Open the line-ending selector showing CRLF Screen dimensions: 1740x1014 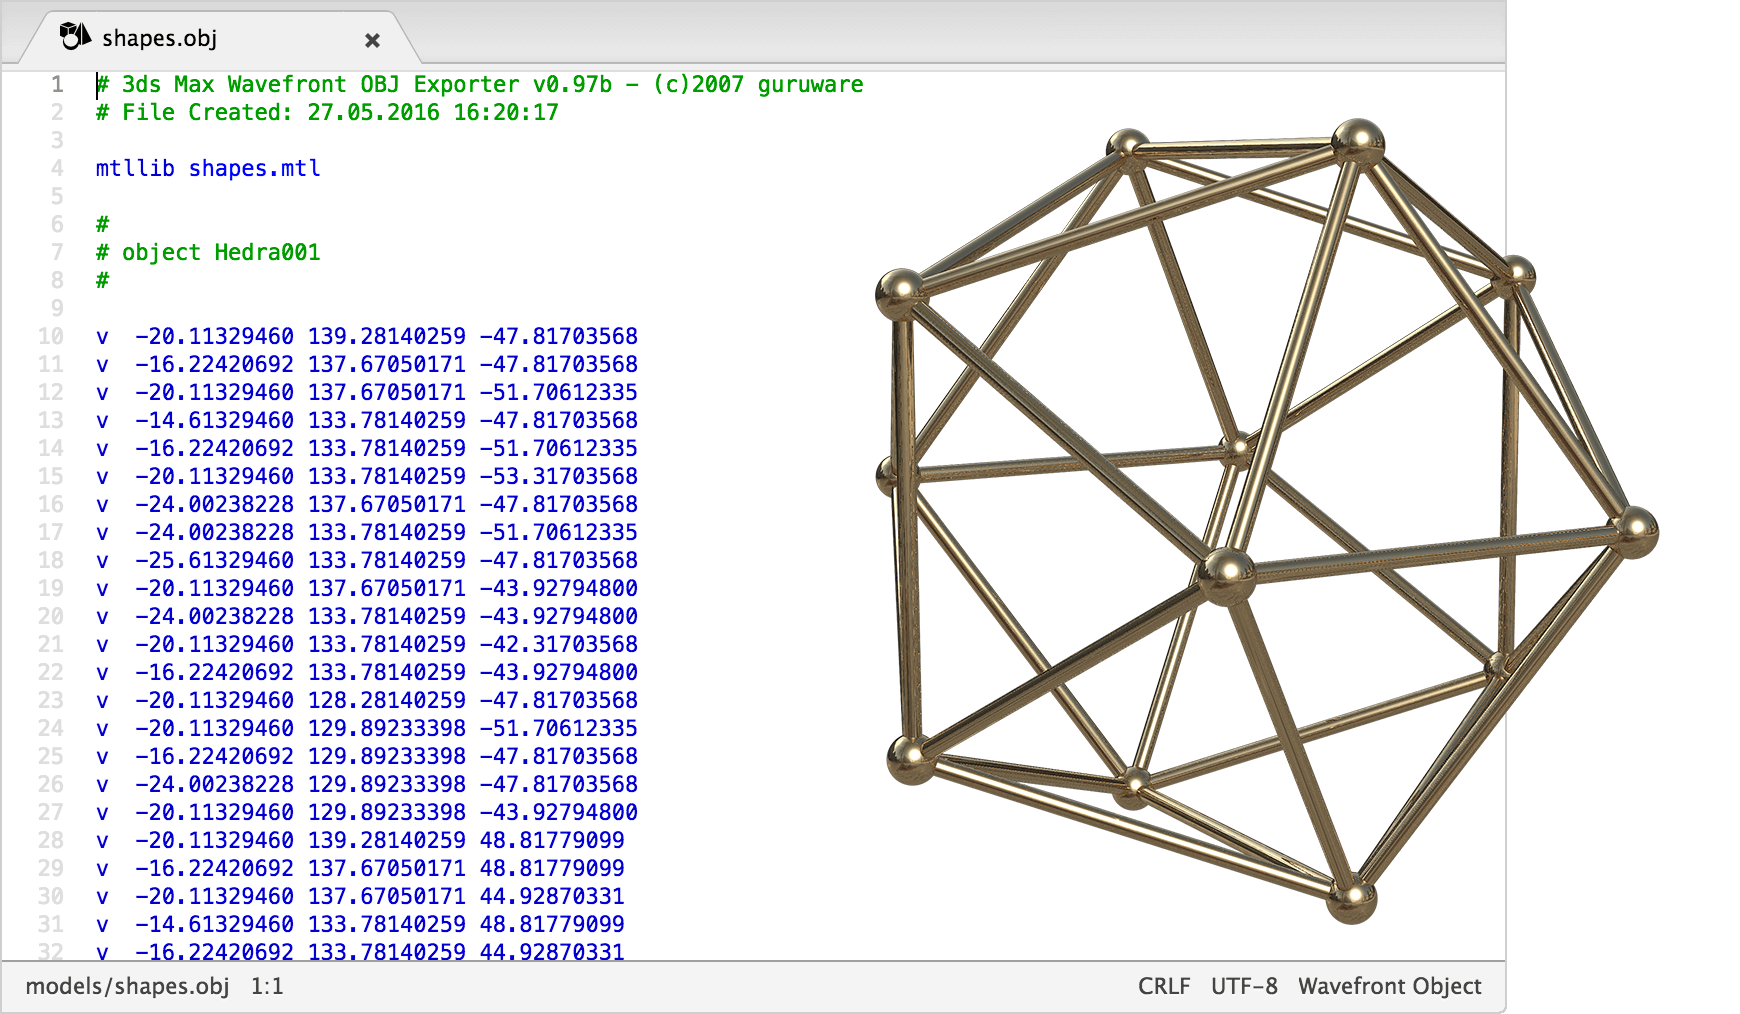[1163, 985]
